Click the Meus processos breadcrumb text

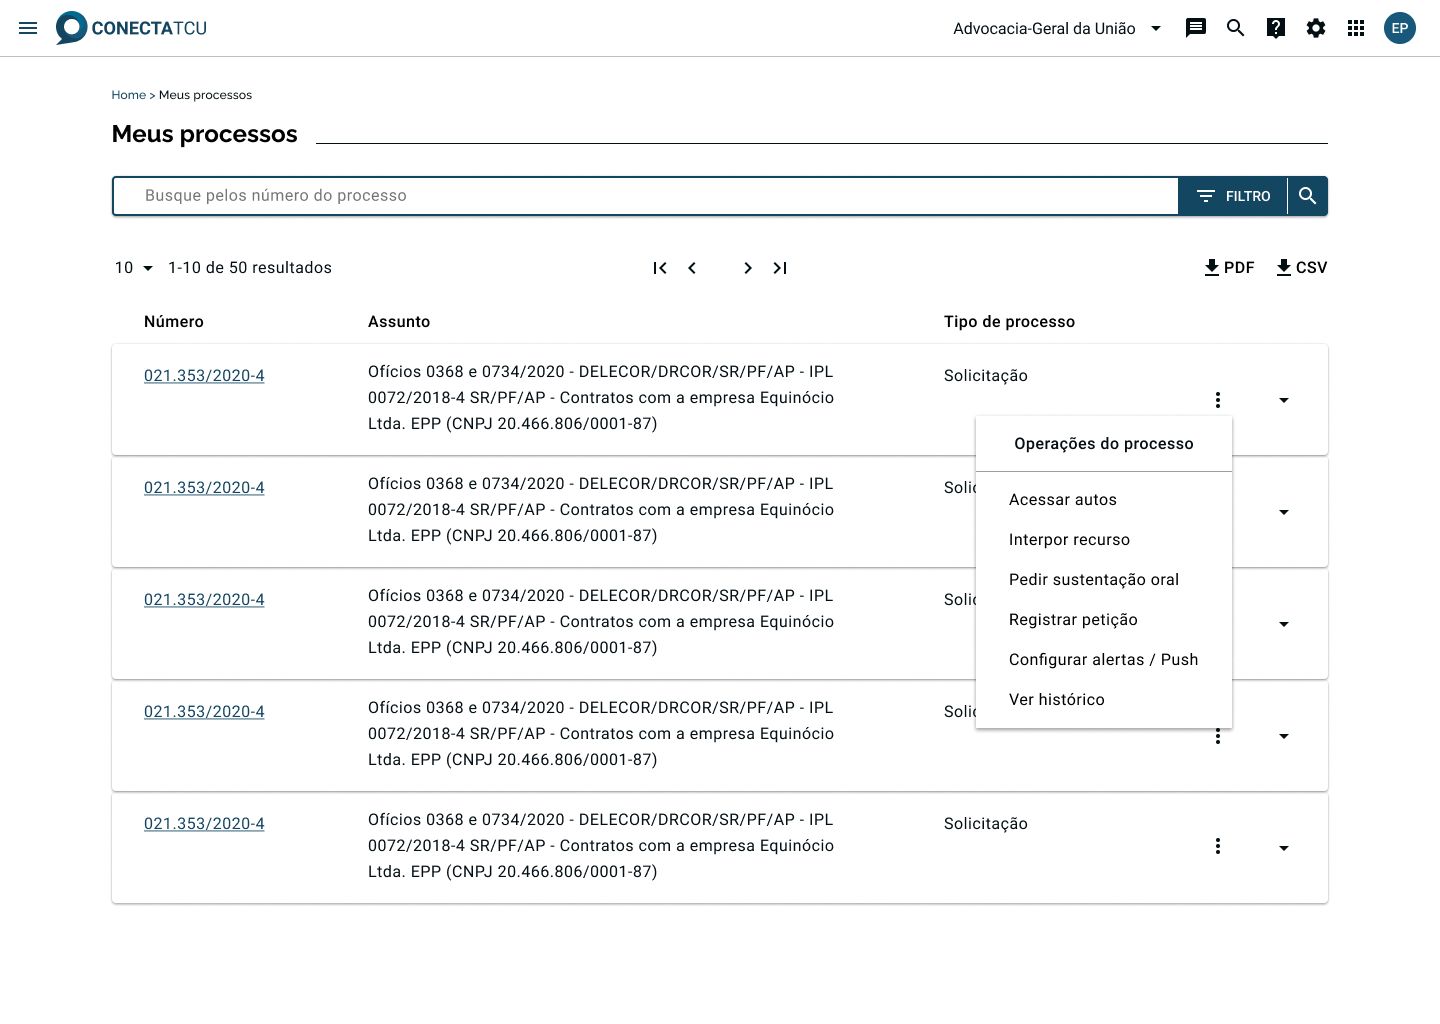pyautogui.click(x=205, y=95)
